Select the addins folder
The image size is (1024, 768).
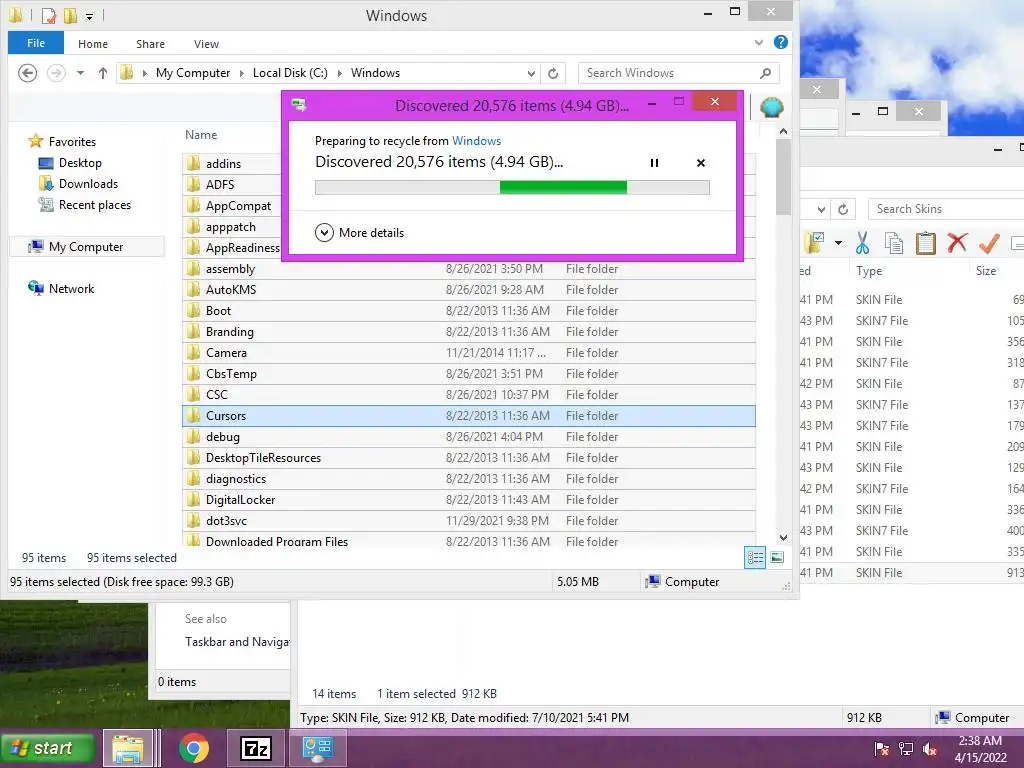coord(223,164)
